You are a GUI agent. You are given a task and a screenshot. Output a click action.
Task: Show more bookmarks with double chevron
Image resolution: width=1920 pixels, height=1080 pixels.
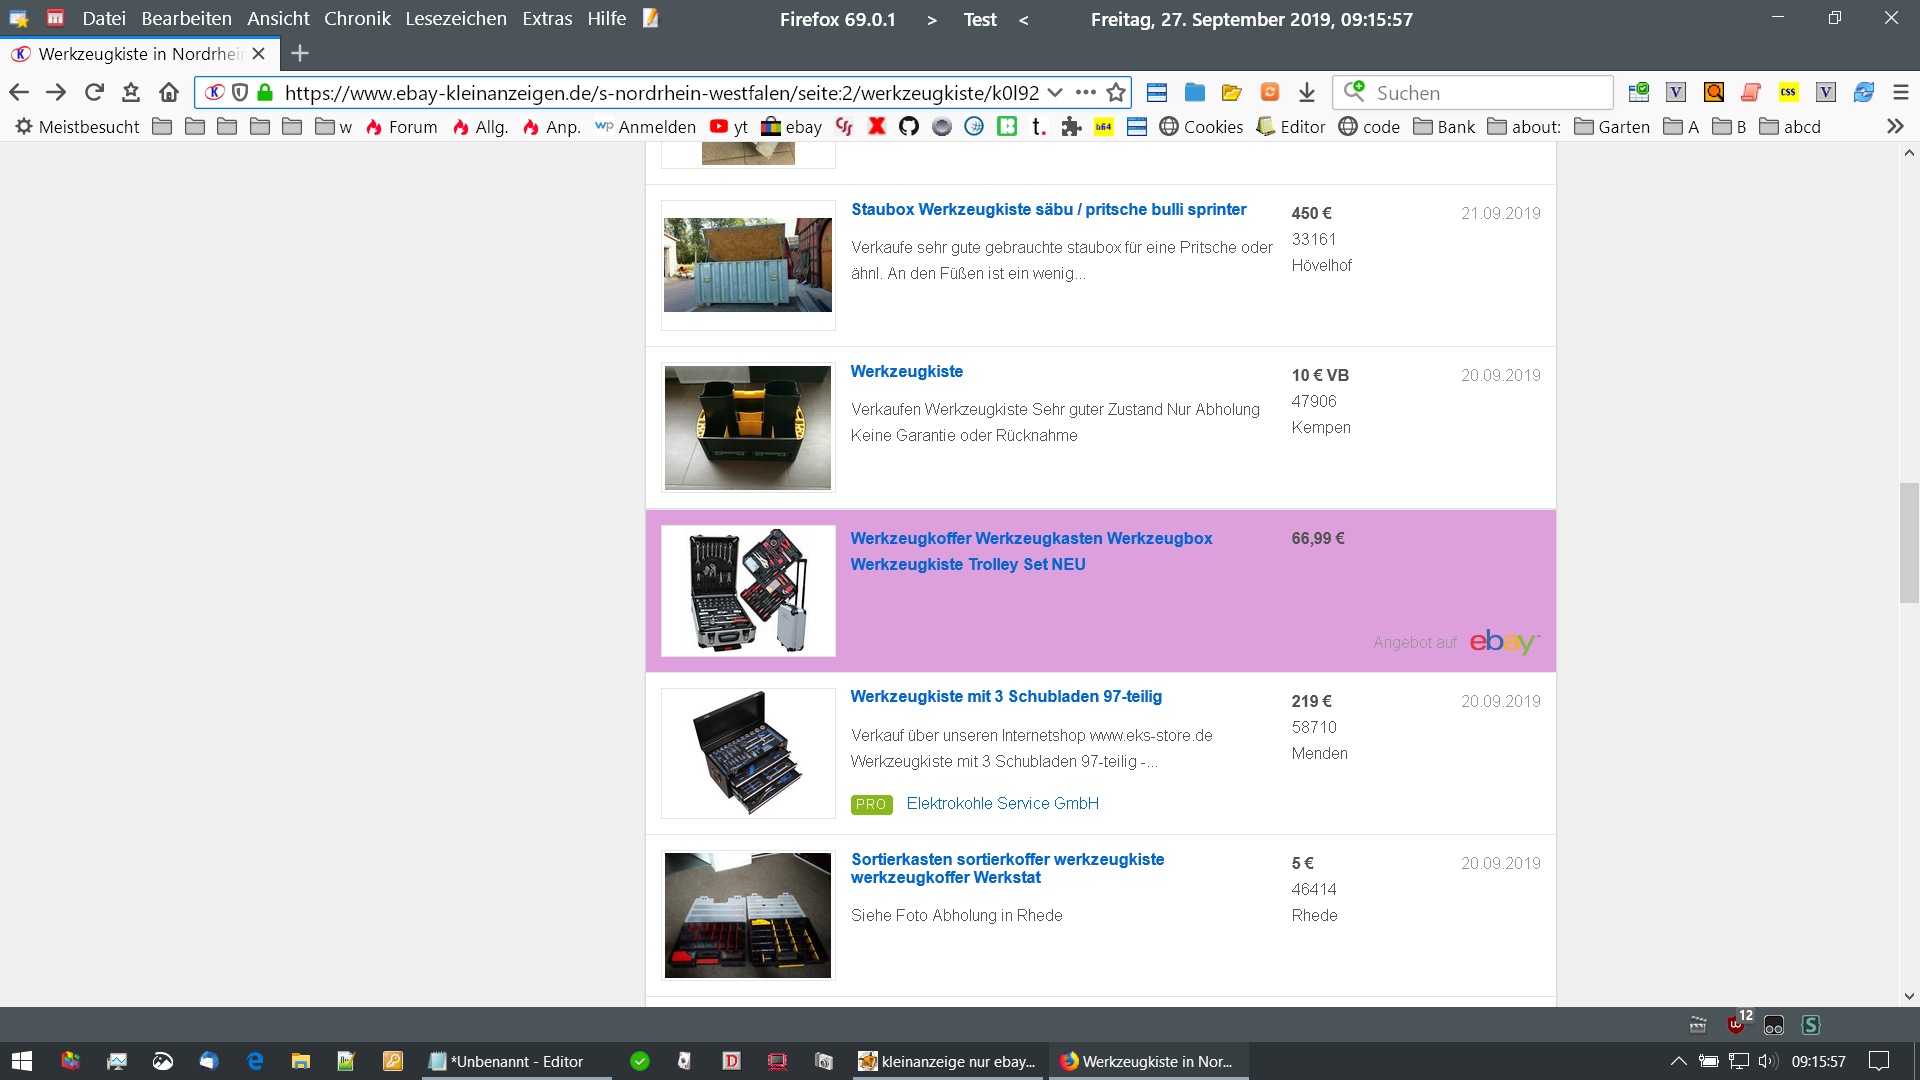(1894, 126)
